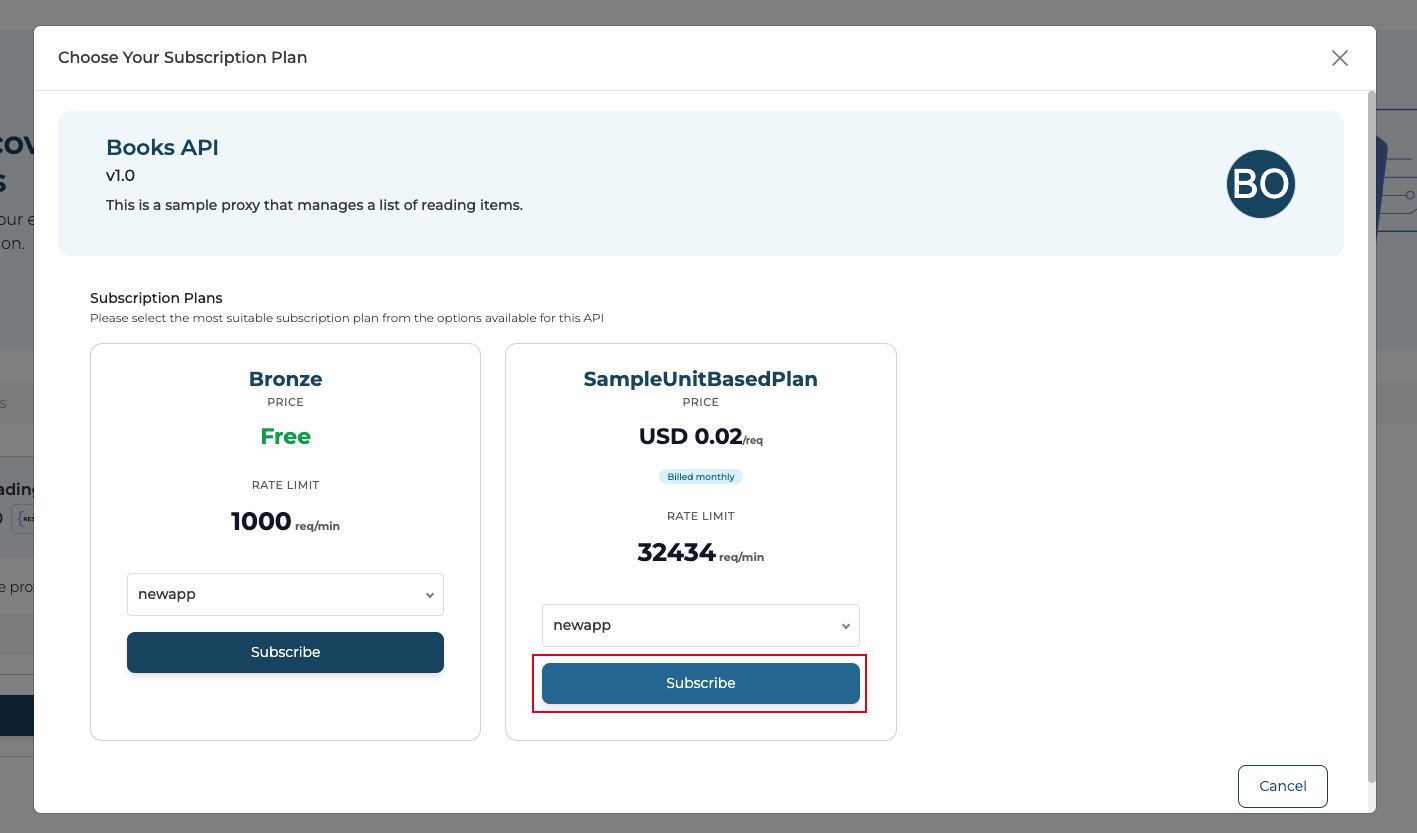Viewport: 1417px width, 833px height.
Task: Click the Billed monthly badge
Action: 700,476
